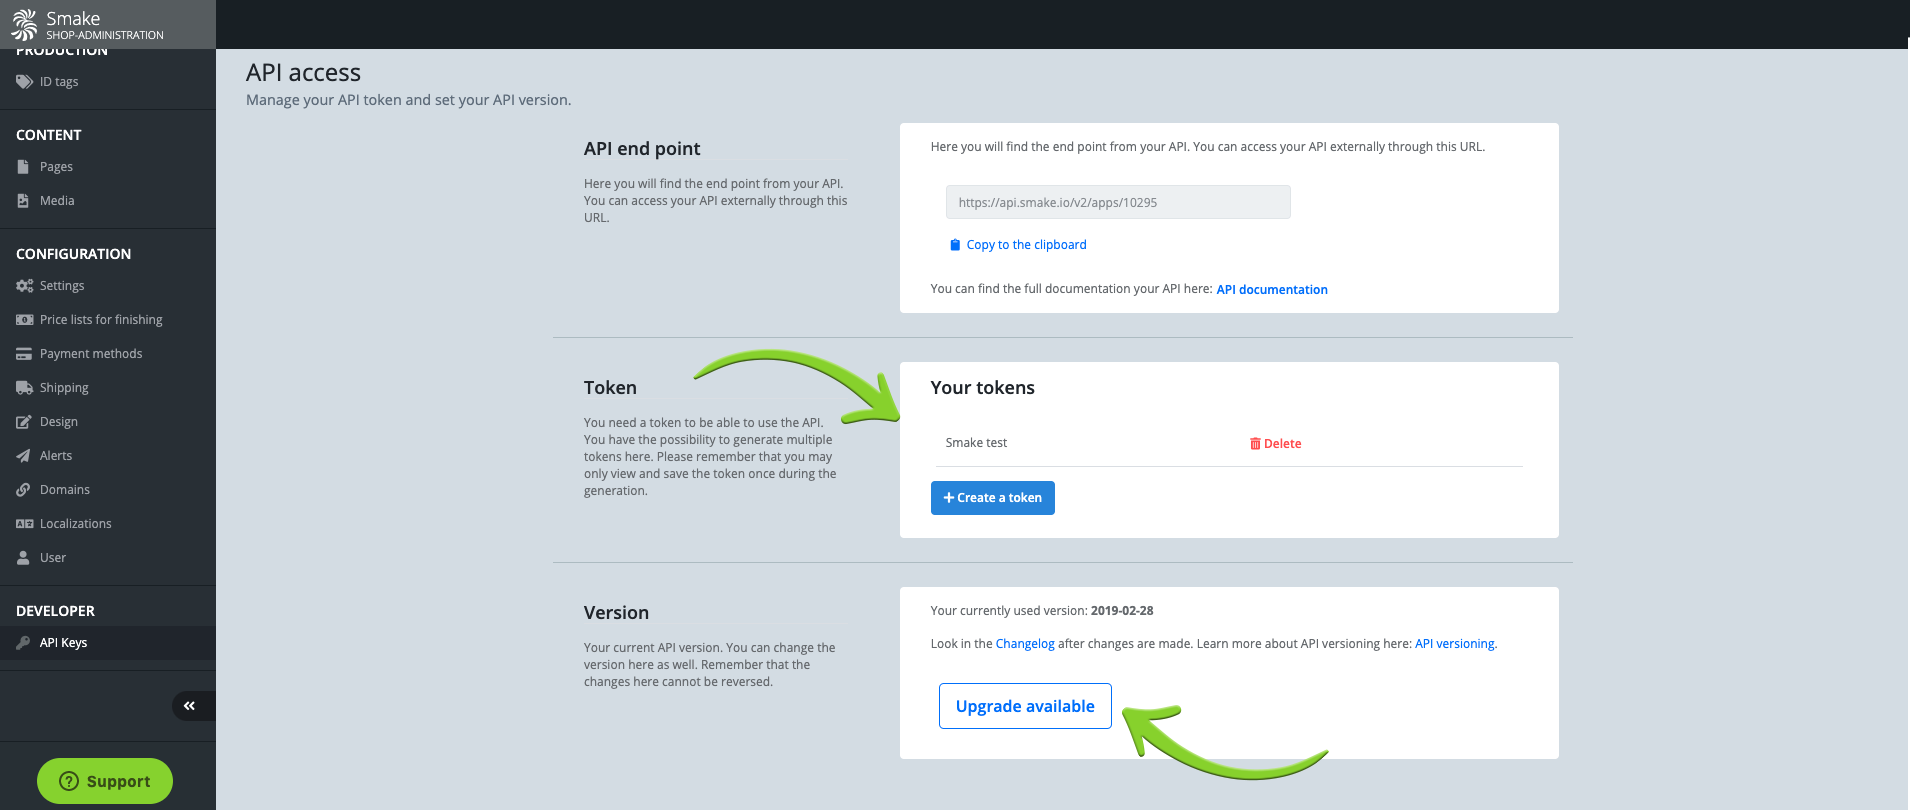Click Create a token button

[992, 498]
